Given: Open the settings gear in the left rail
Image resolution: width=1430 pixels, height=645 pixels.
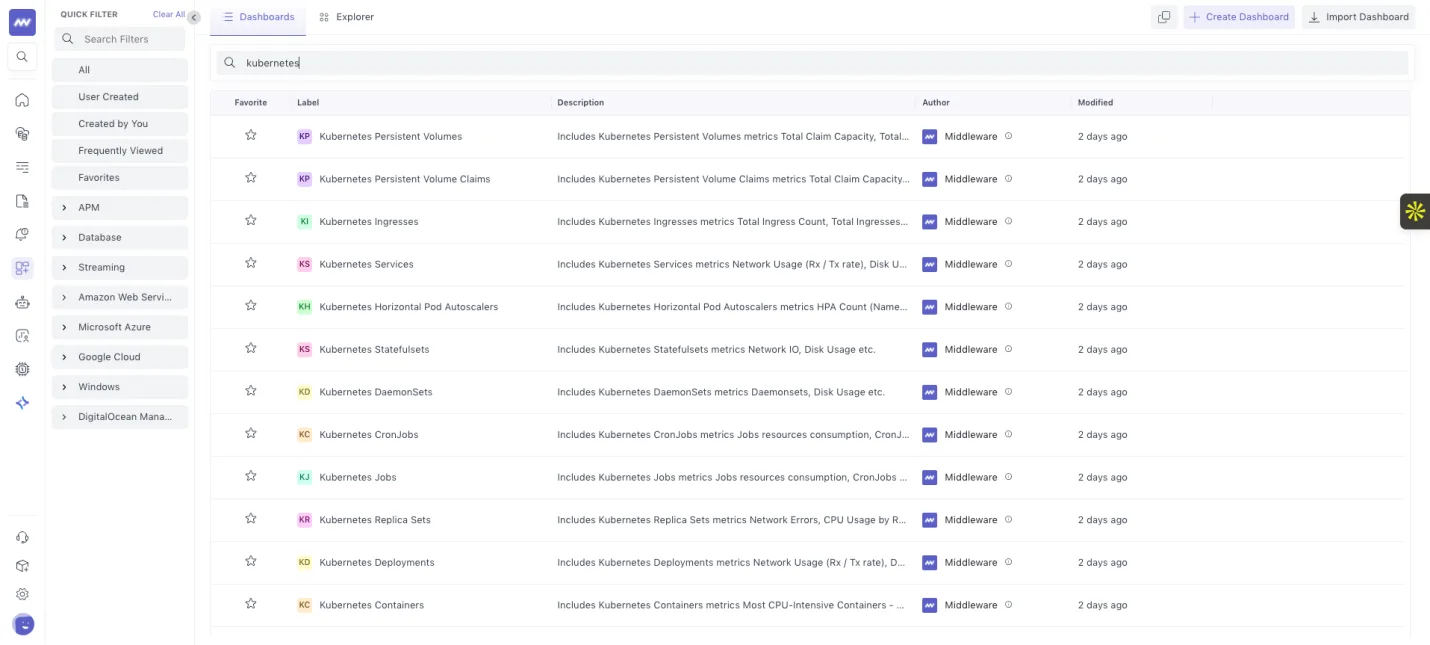Looking at the screenshot, I should (x=22, y=594).
